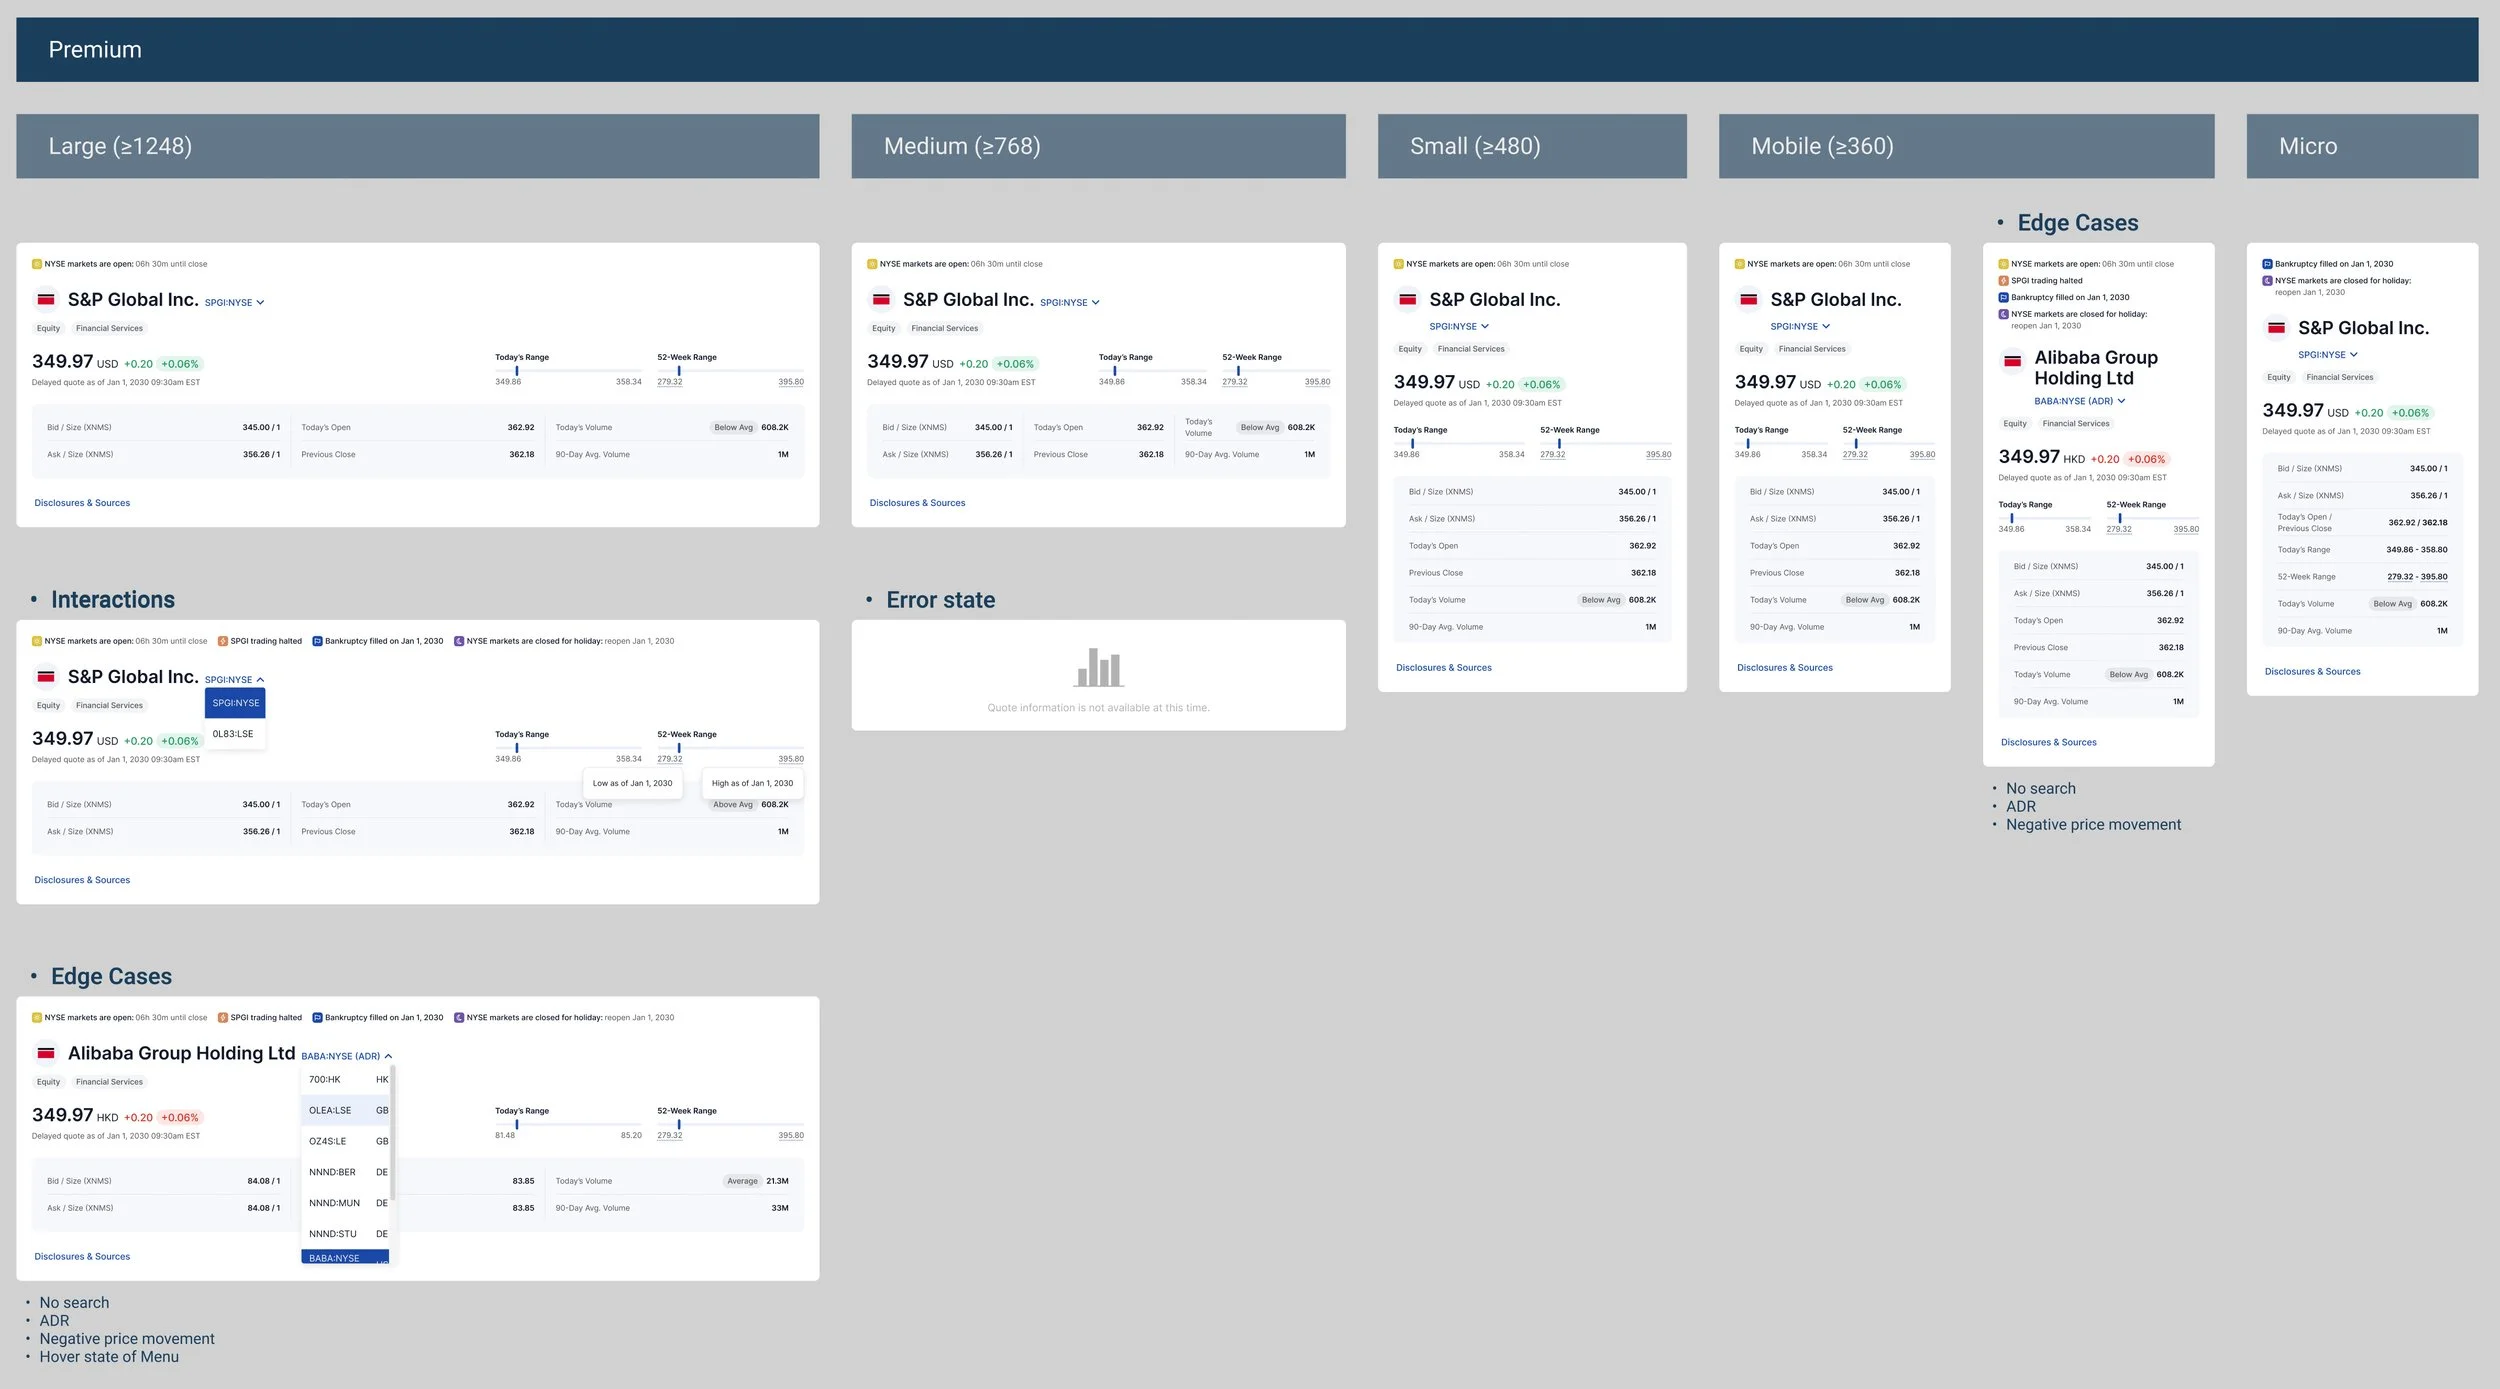The height and width of the screenshot is (1389, 2500).
Task: Select 0L83:LSE from the open listing menu
Action: [235, 733]
